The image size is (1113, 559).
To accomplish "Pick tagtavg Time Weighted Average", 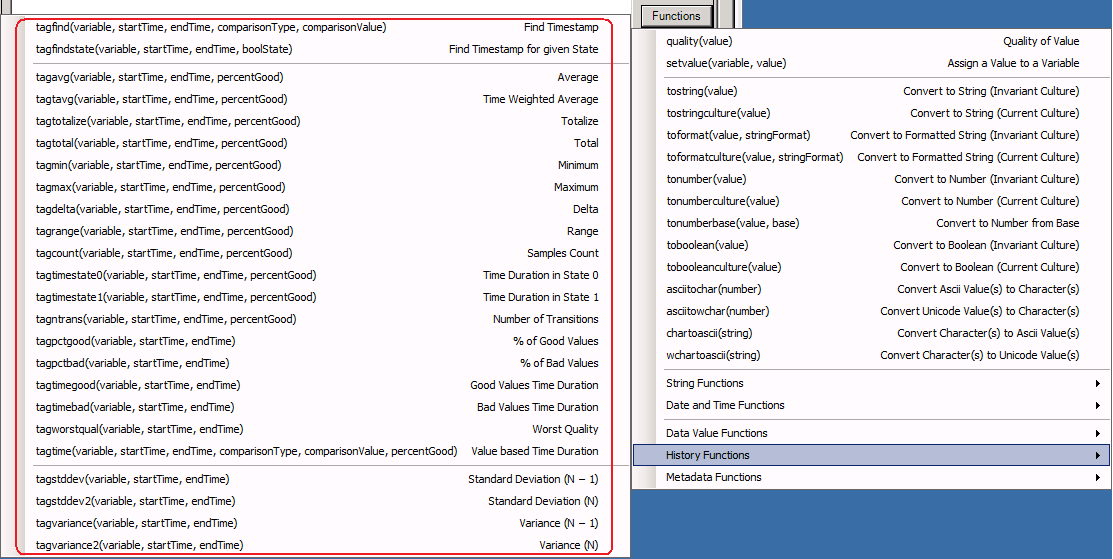I will click(x=316, y=99).
